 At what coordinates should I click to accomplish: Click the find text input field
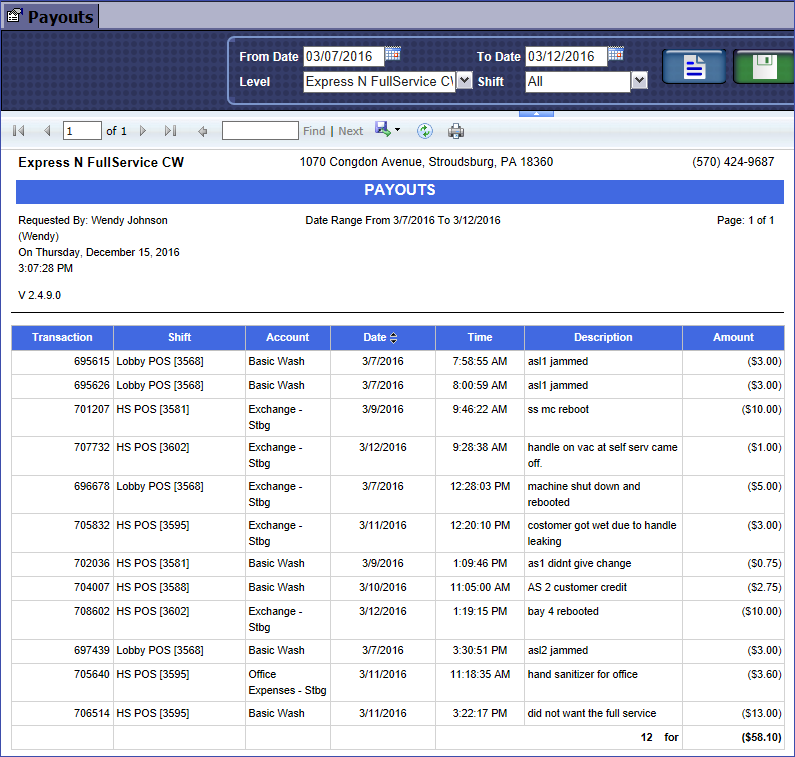pos(260,131)
